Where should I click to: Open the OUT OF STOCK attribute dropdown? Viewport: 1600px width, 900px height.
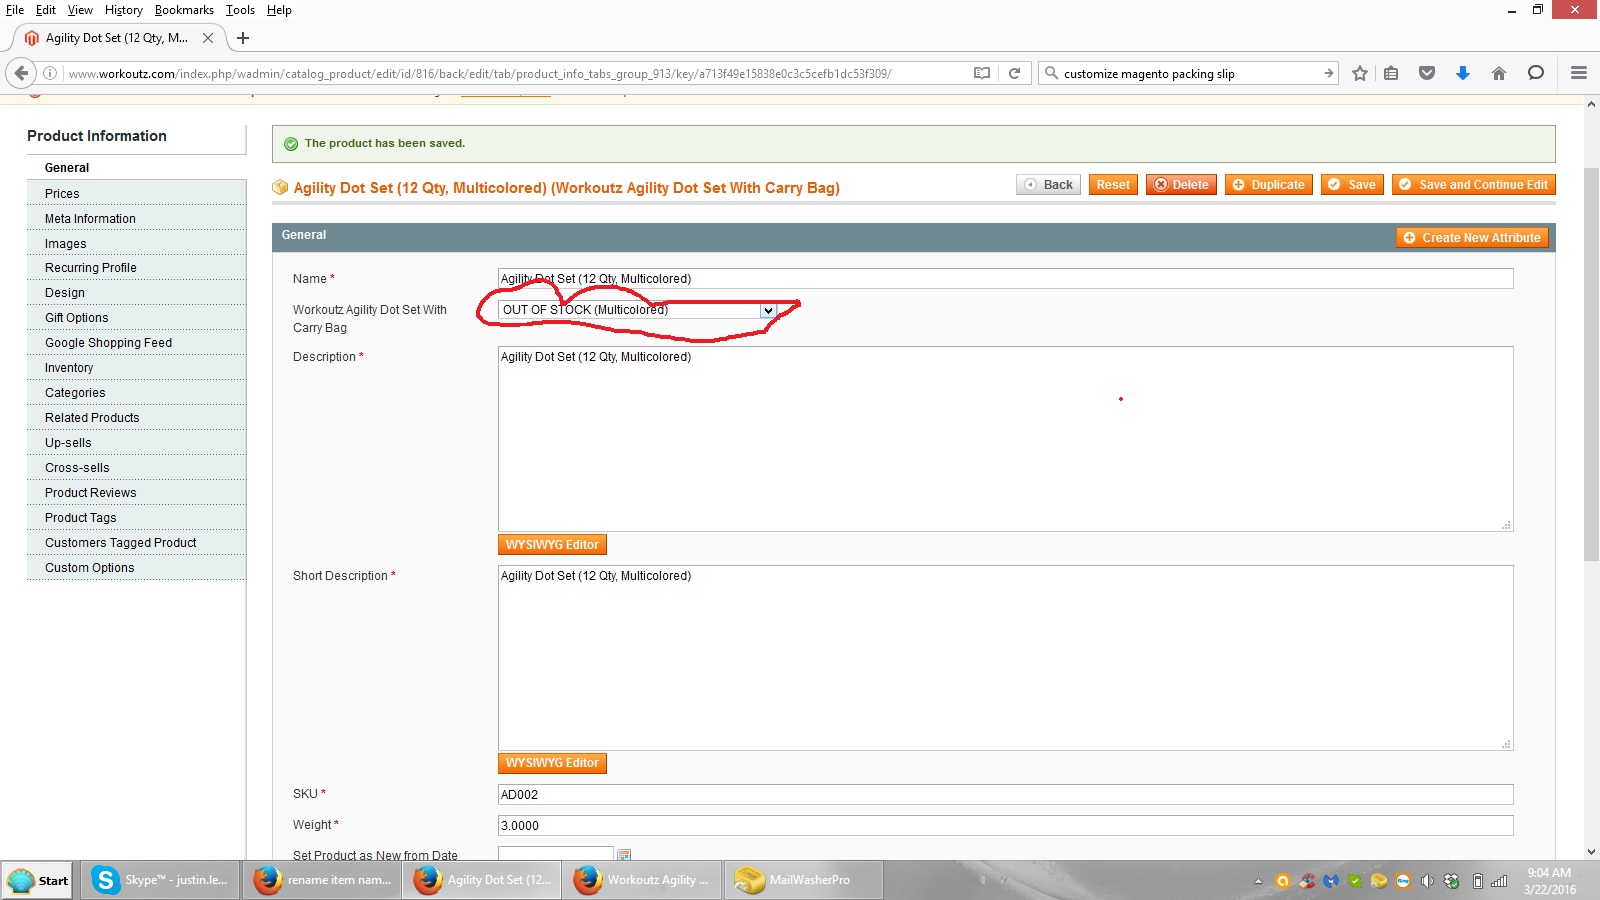637,310
